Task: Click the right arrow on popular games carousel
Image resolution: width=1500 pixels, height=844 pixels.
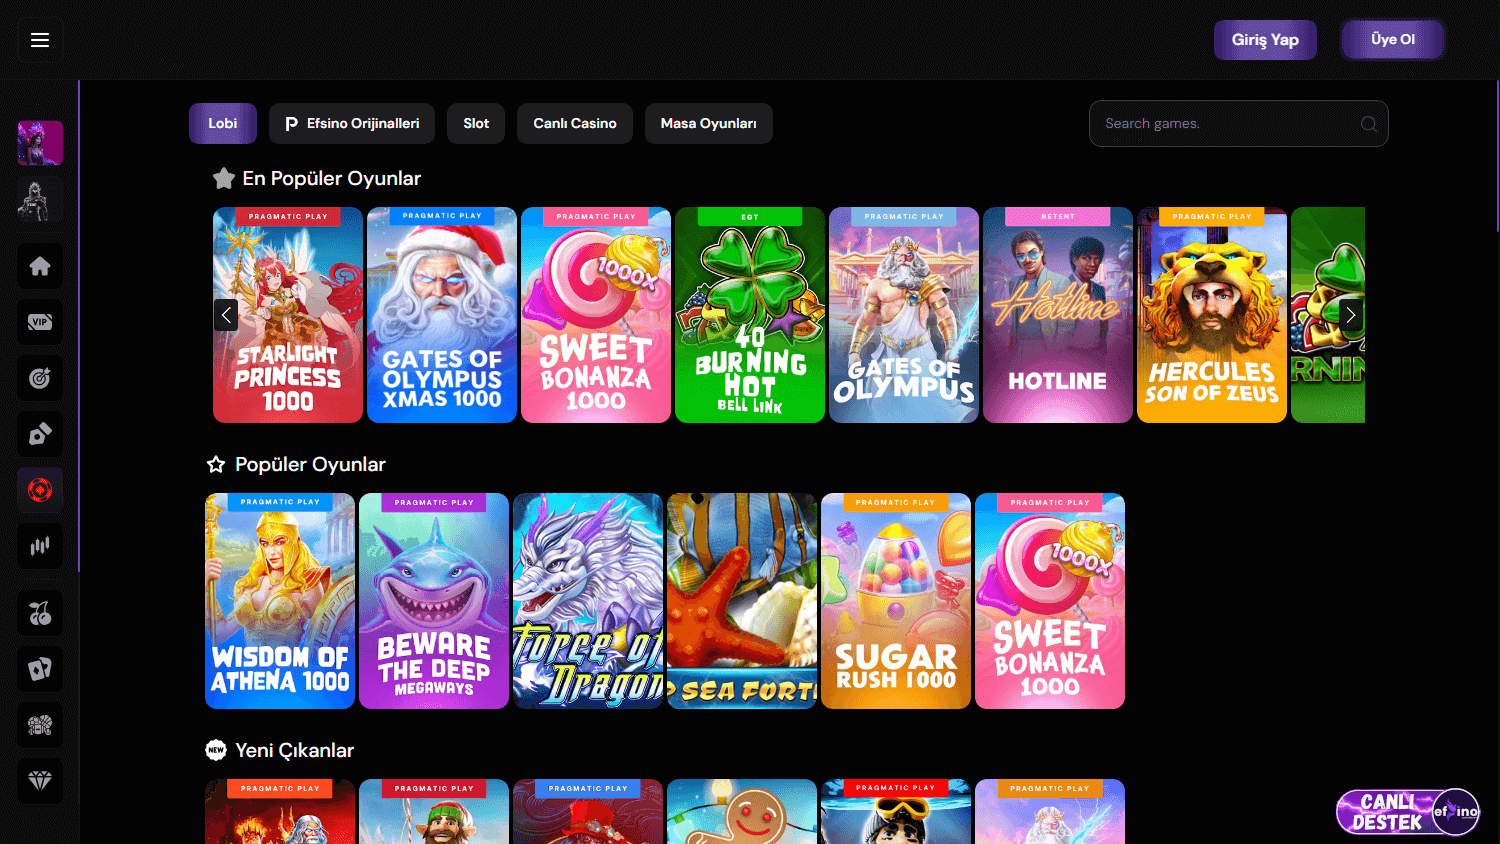Action: pos(1350,315)
